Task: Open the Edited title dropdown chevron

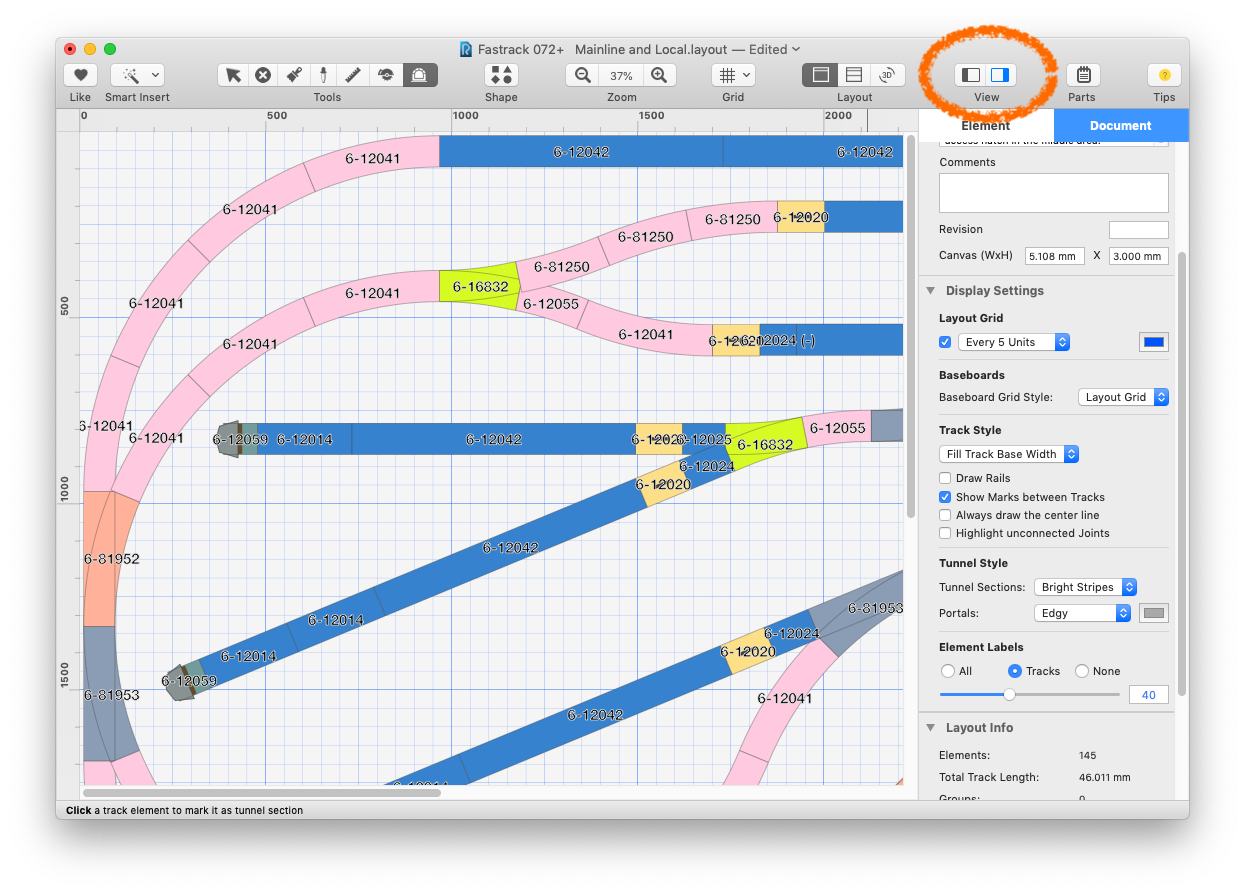Action: [796, 49]
